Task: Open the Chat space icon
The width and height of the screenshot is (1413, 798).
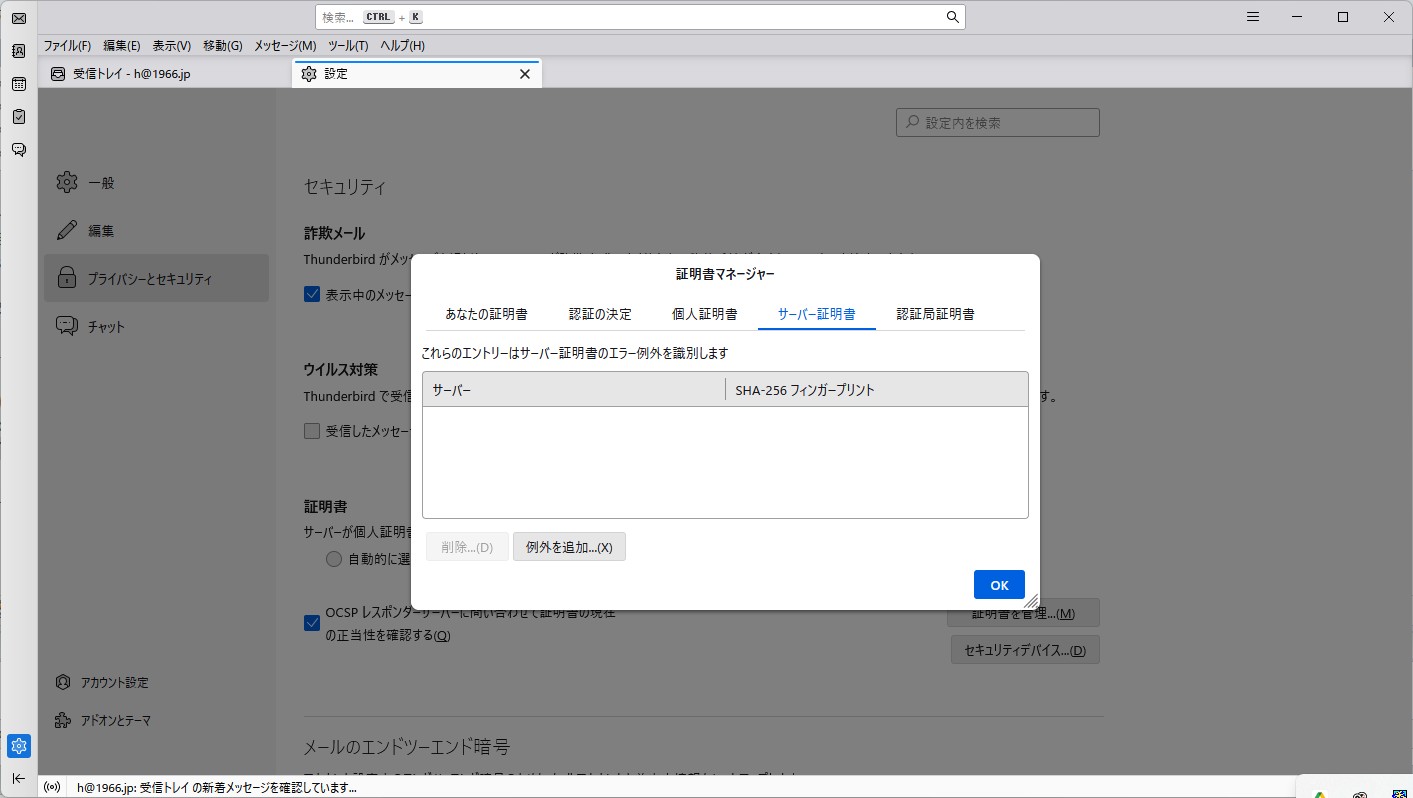Action: [x=18, y=150]
